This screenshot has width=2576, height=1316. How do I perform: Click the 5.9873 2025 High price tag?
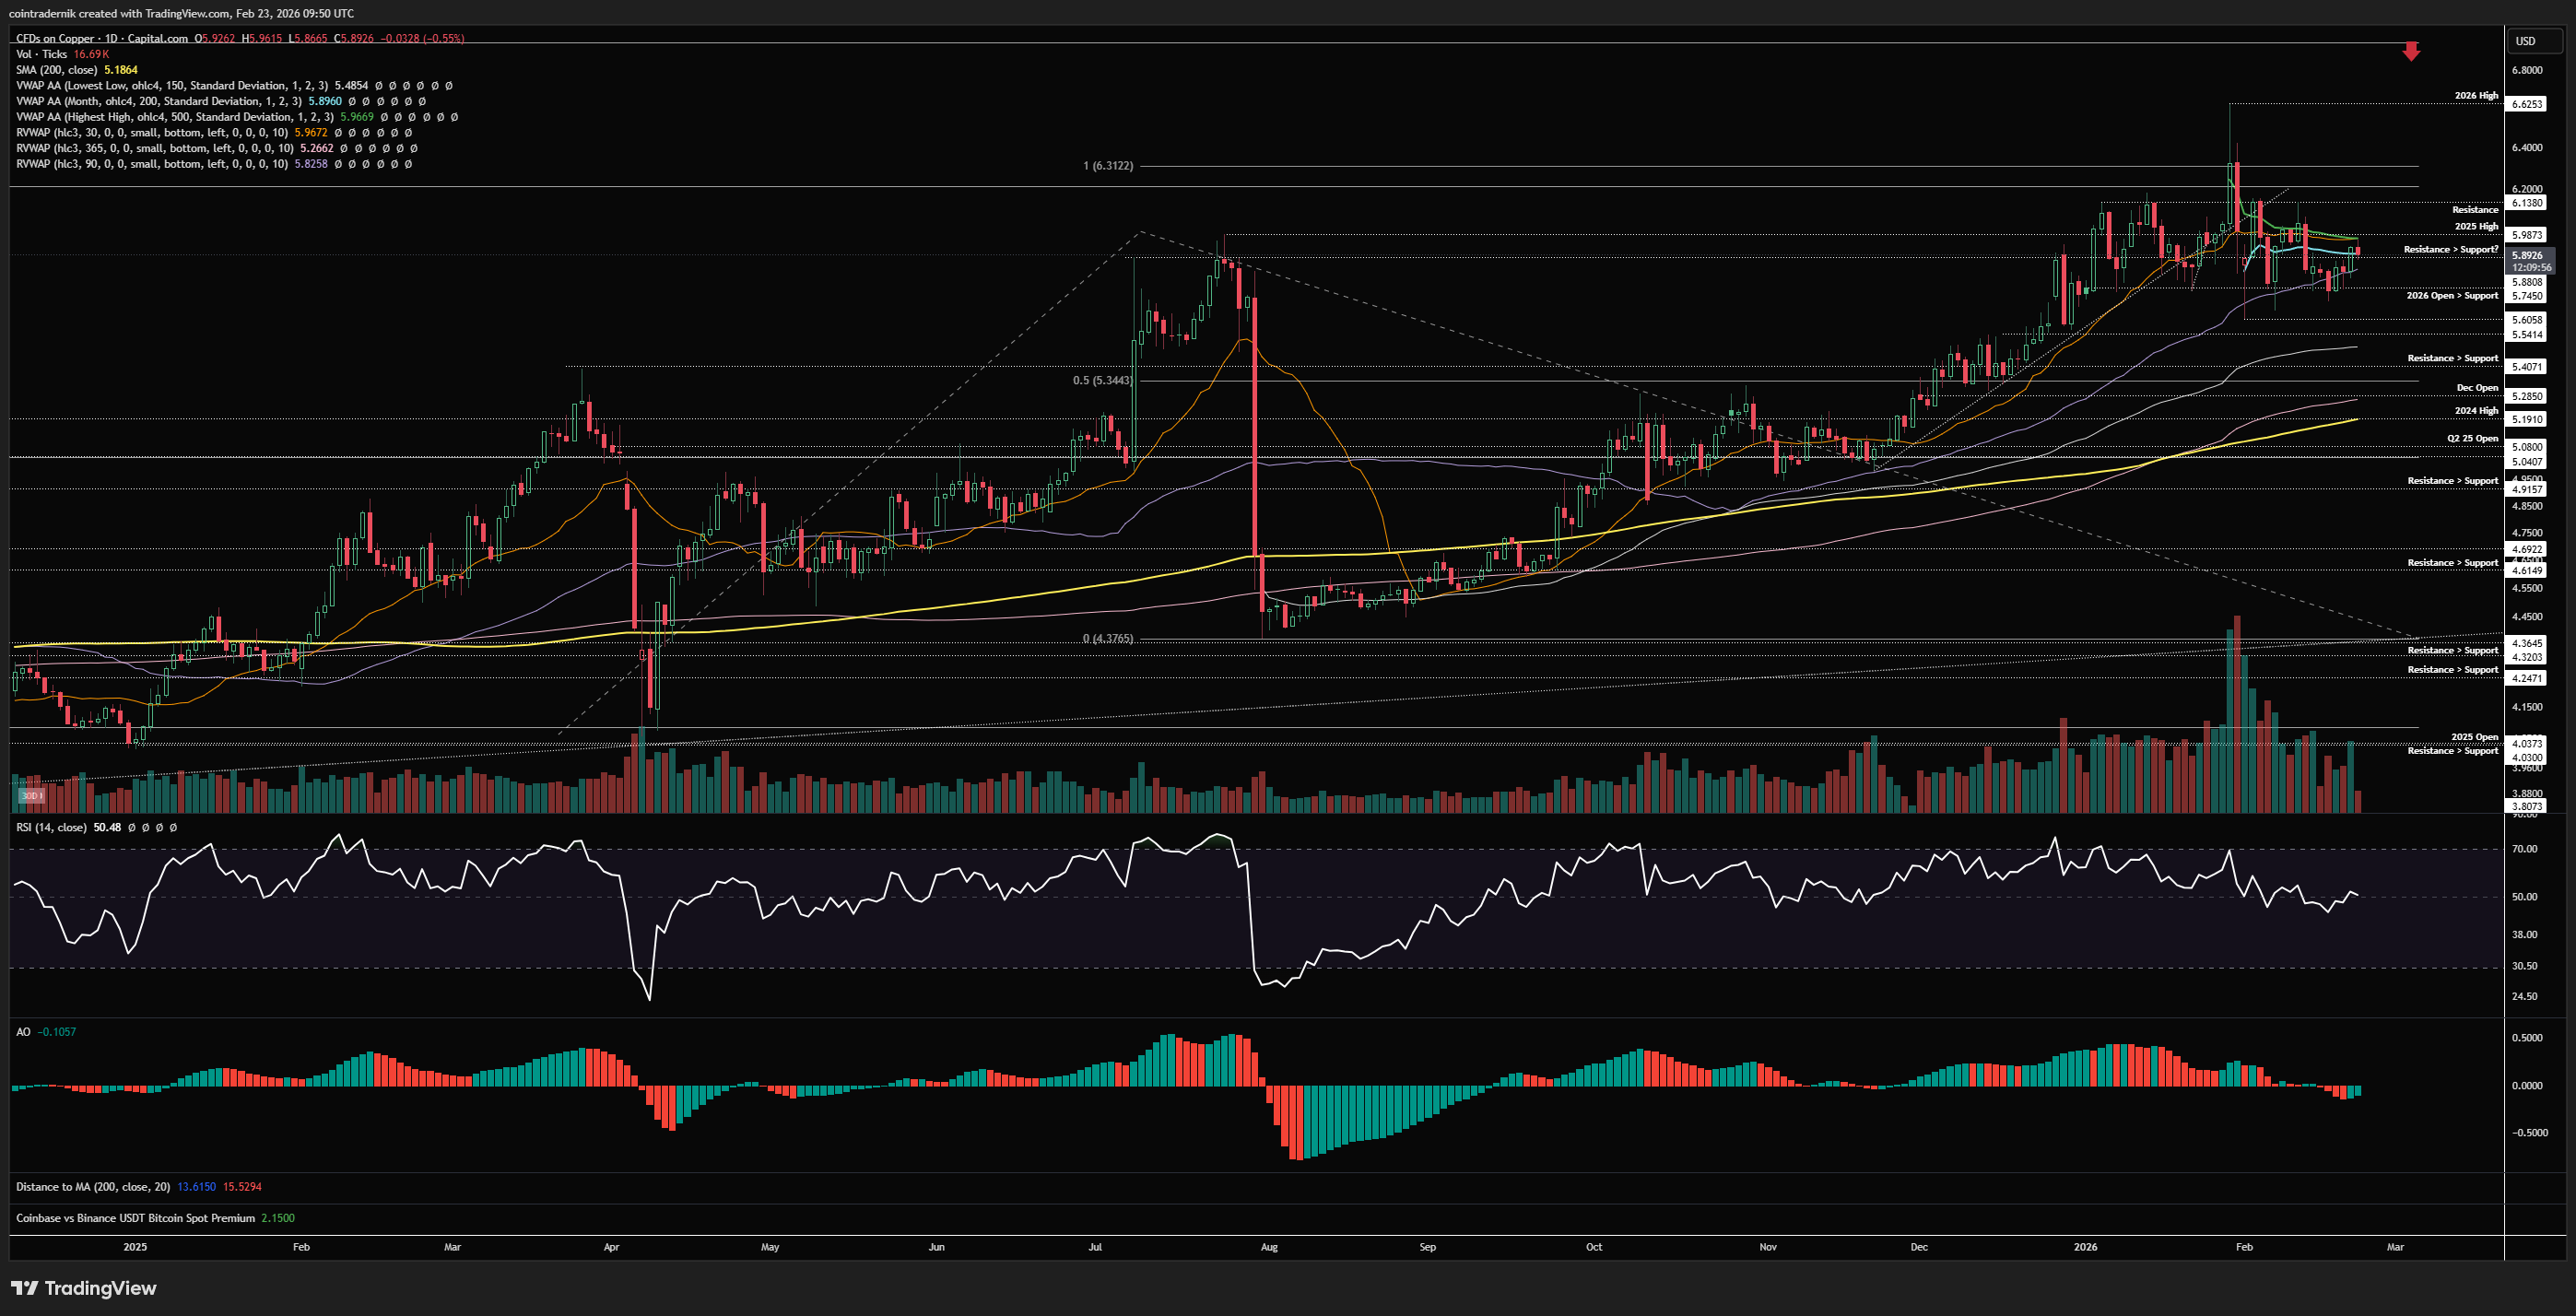click(x=2527, y=235)
